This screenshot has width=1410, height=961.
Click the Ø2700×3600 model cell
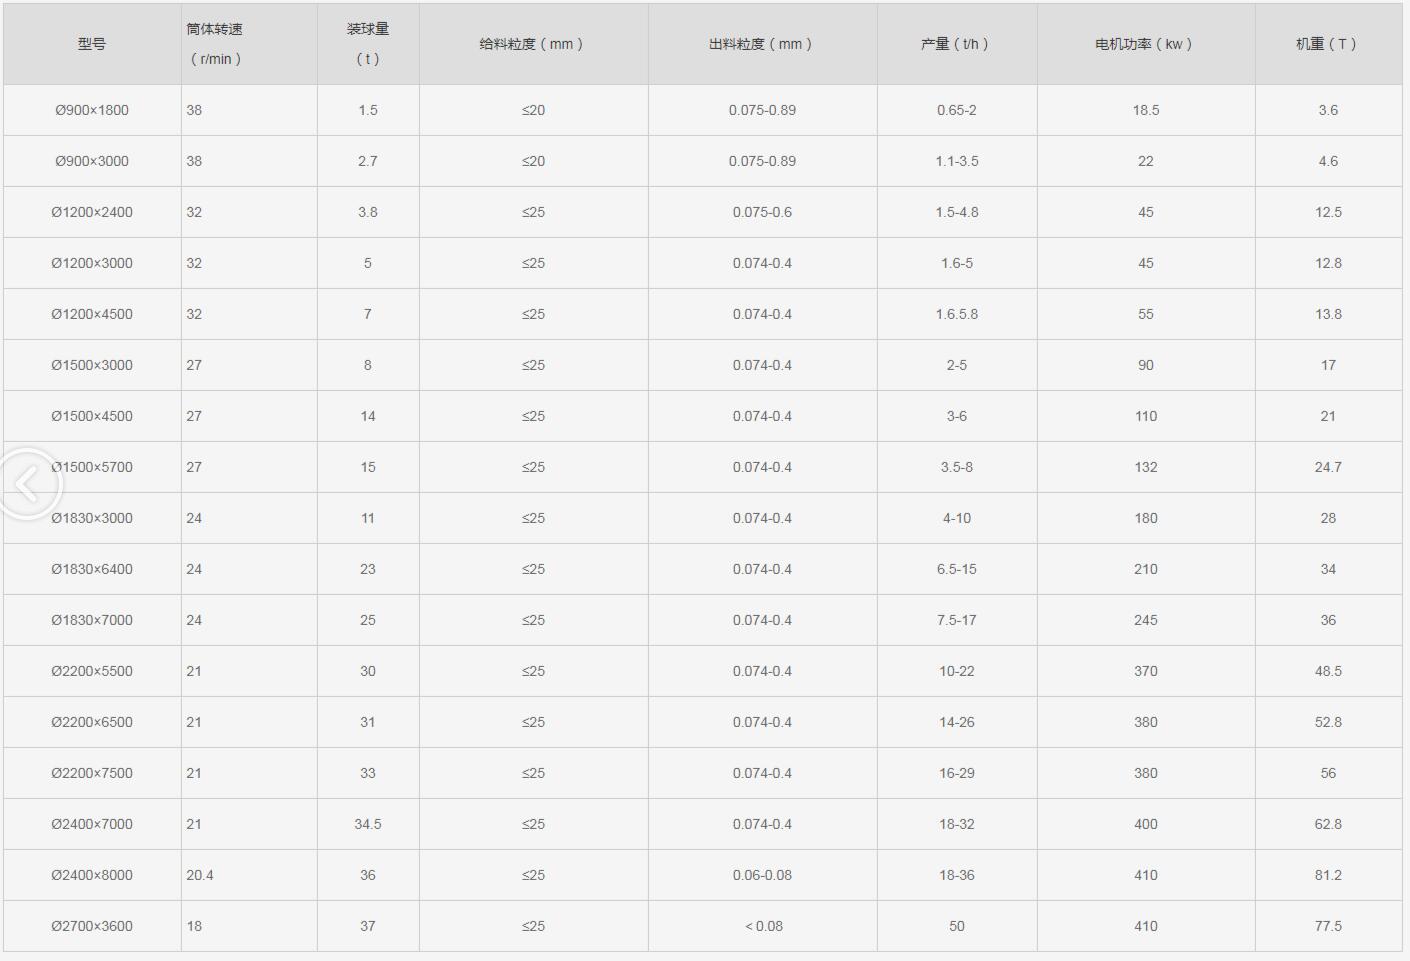[x=92, y=926]
